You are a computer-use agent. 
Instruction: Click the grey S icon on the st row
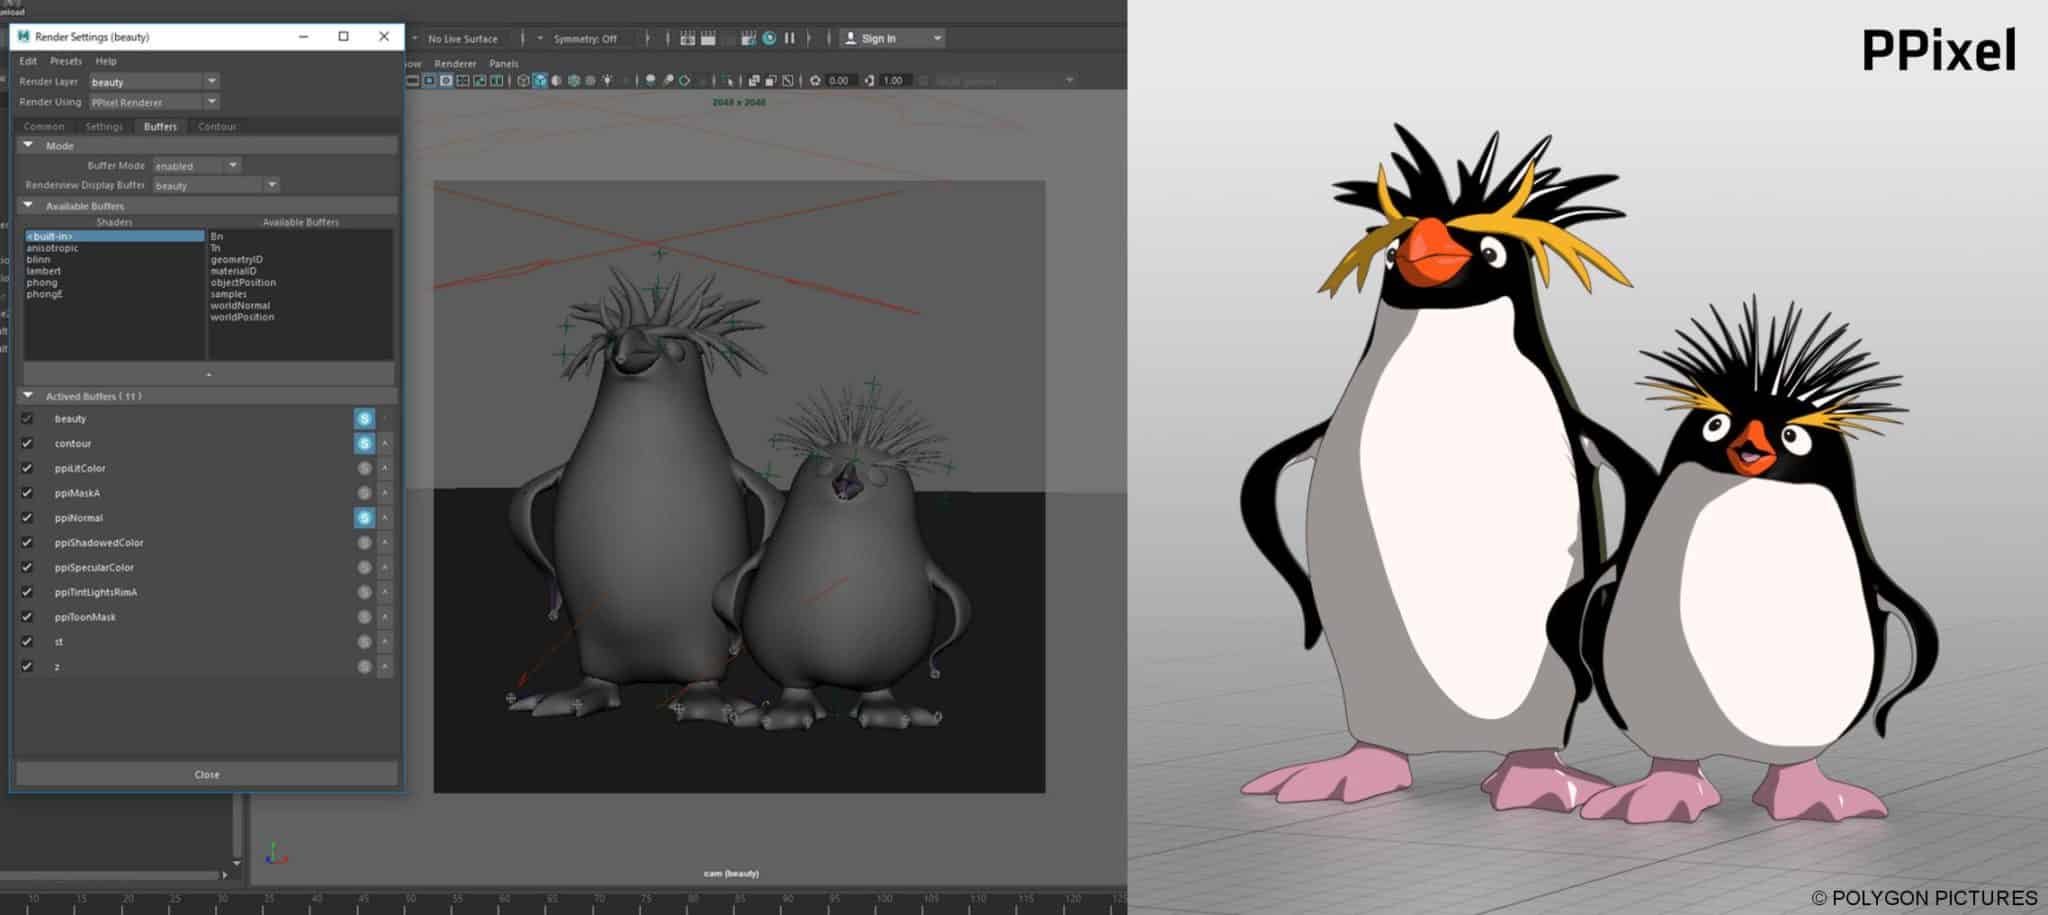tap(364, 642)
